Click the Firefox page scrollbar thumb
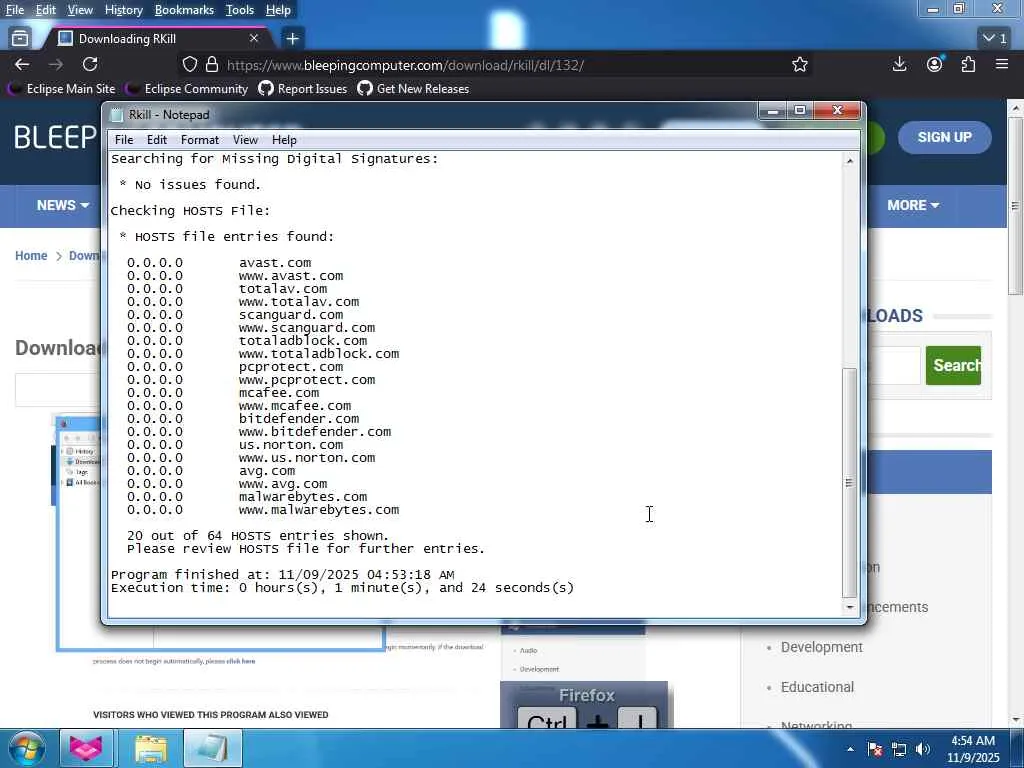 1015,206
